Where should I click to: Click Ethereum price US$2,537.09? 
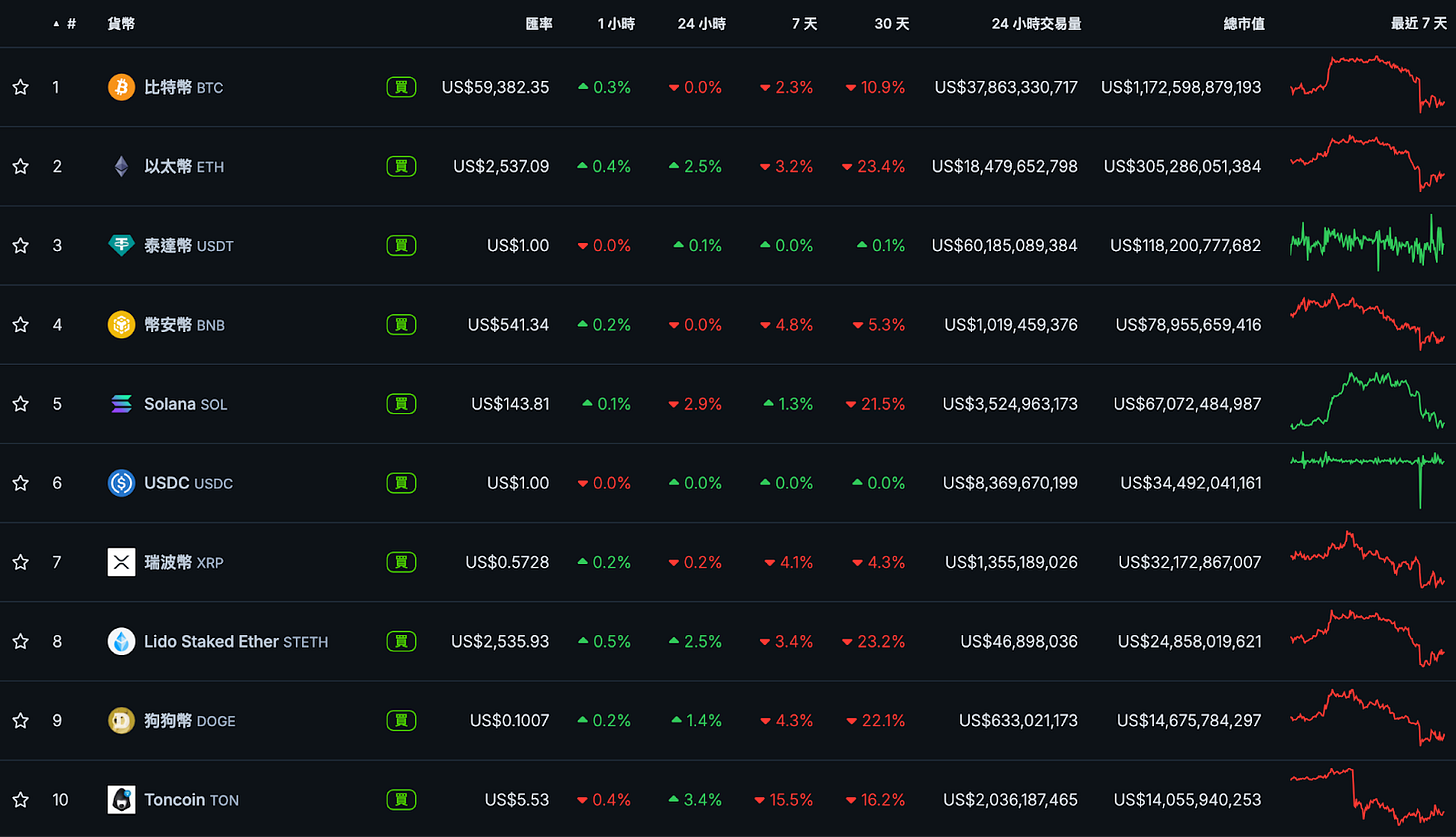501,166
